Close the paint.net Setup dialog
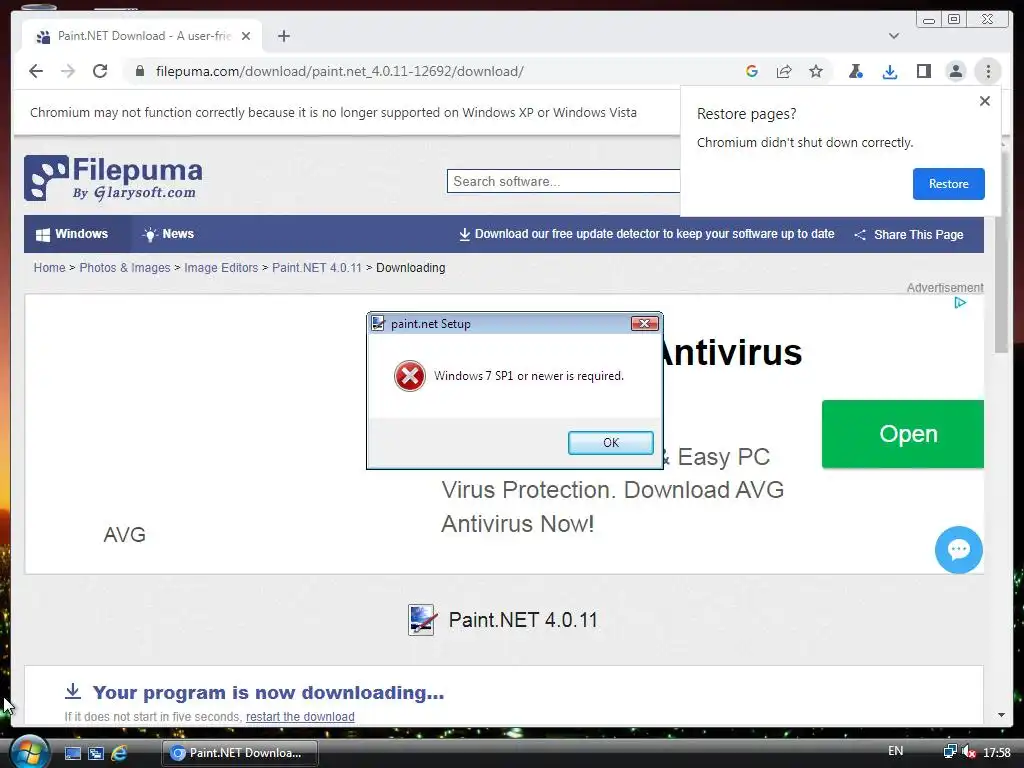The height and width of the screenshot is (768, 1024). (x=645, y=323)
